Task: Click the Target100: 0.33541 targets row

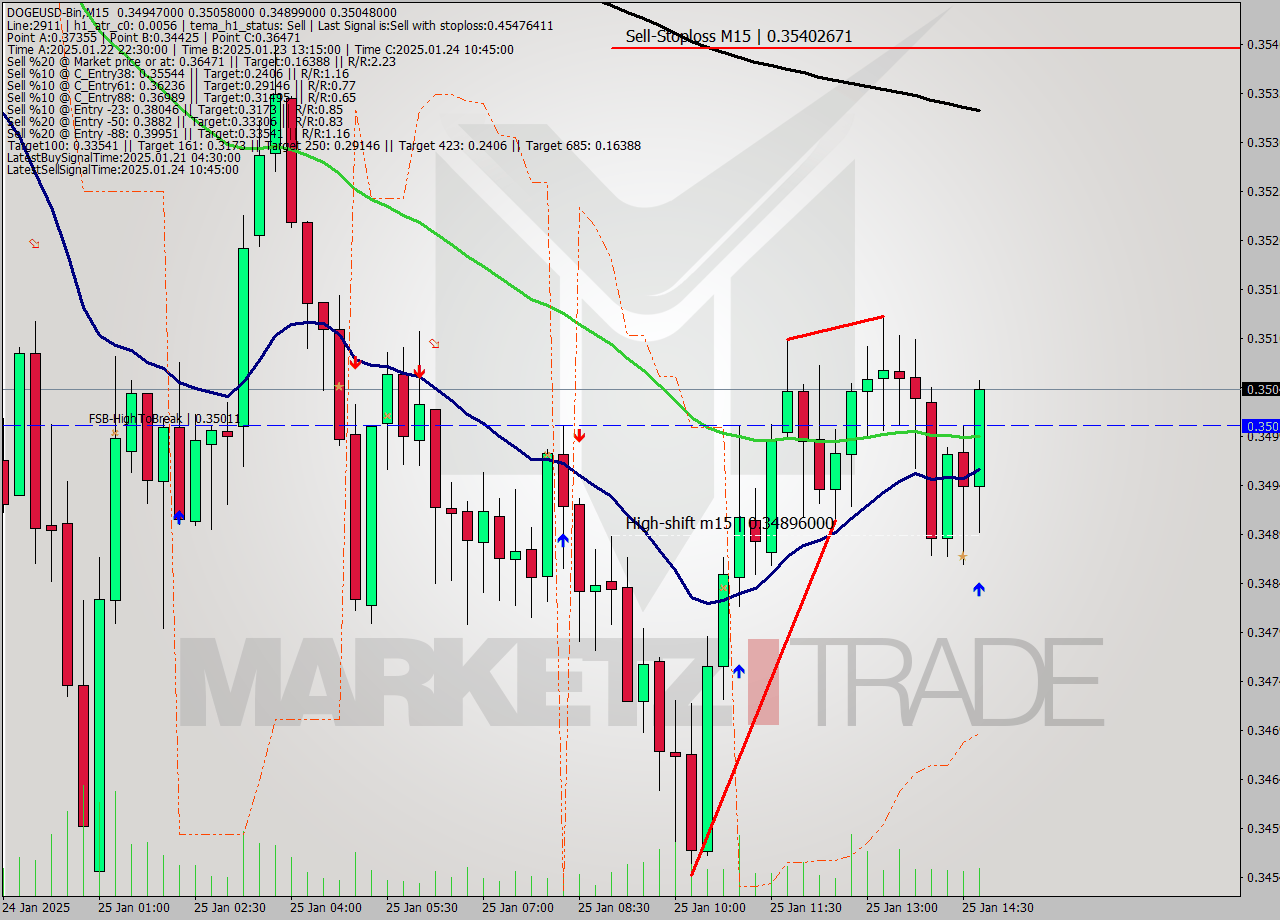Action: pos(323,145)
